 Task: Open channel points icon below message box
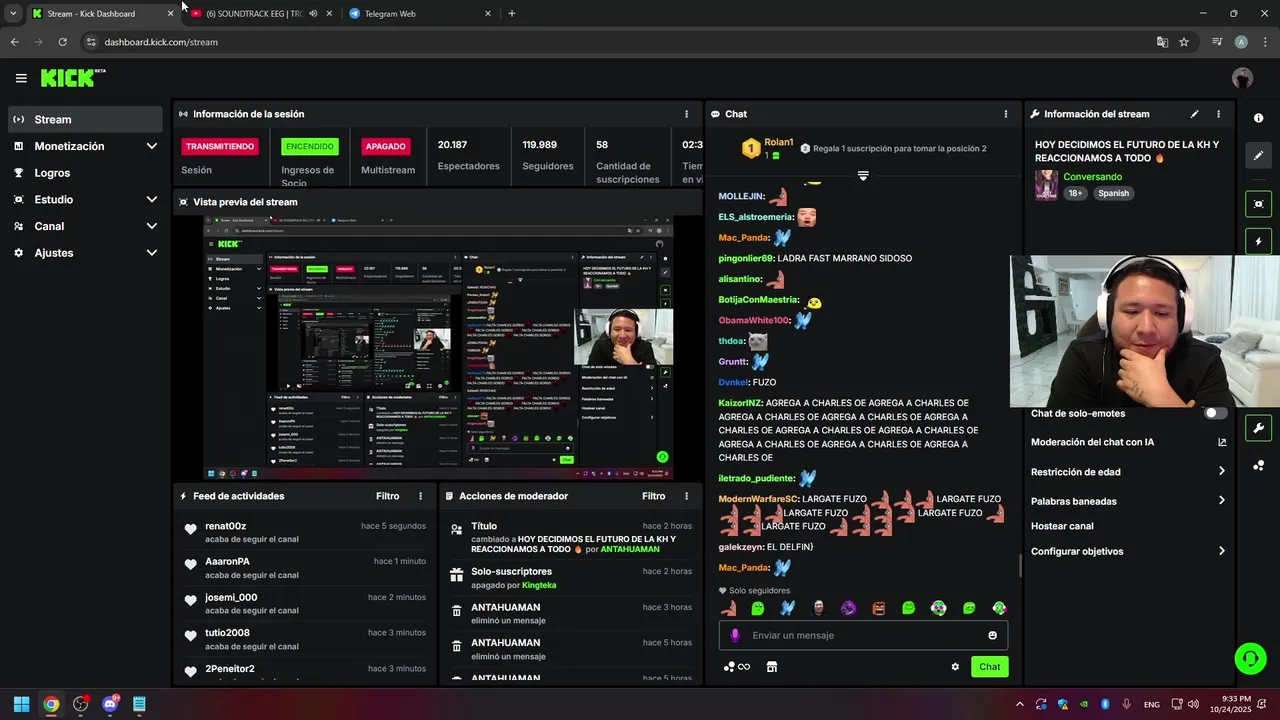(x=736, y=667)
